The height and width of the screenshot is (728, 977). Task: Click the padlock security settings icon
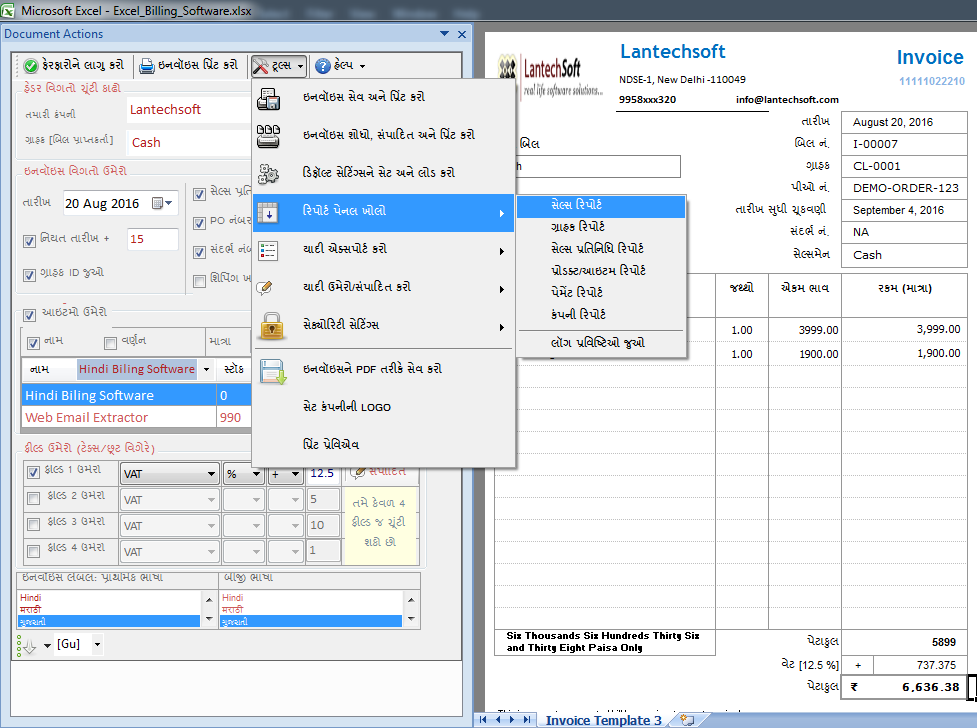pos(272,326)
